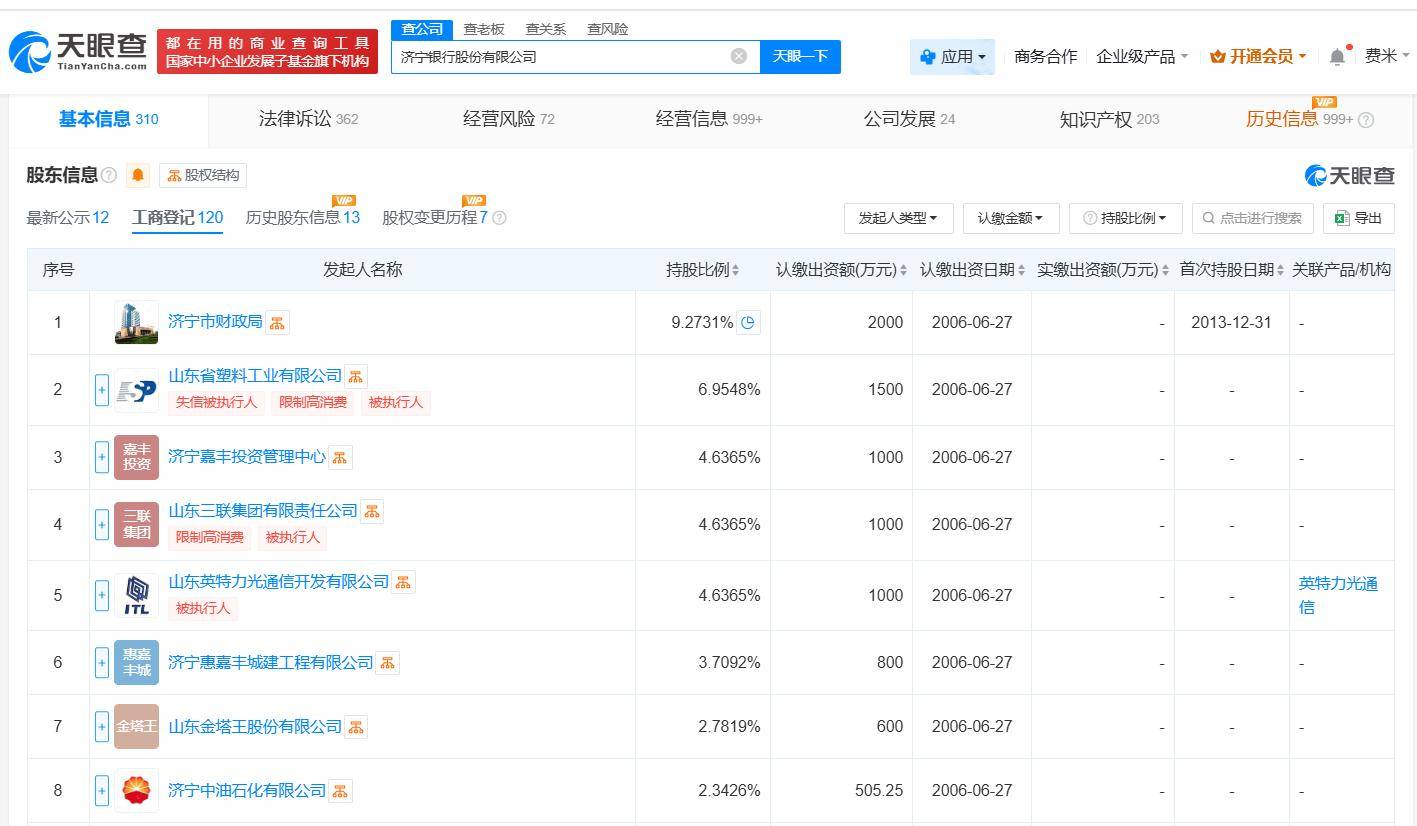Screen dimensions: 1417x826
Task: Expand row for 济宁嘉丰投资管理中心
Action: click(102, 457)
